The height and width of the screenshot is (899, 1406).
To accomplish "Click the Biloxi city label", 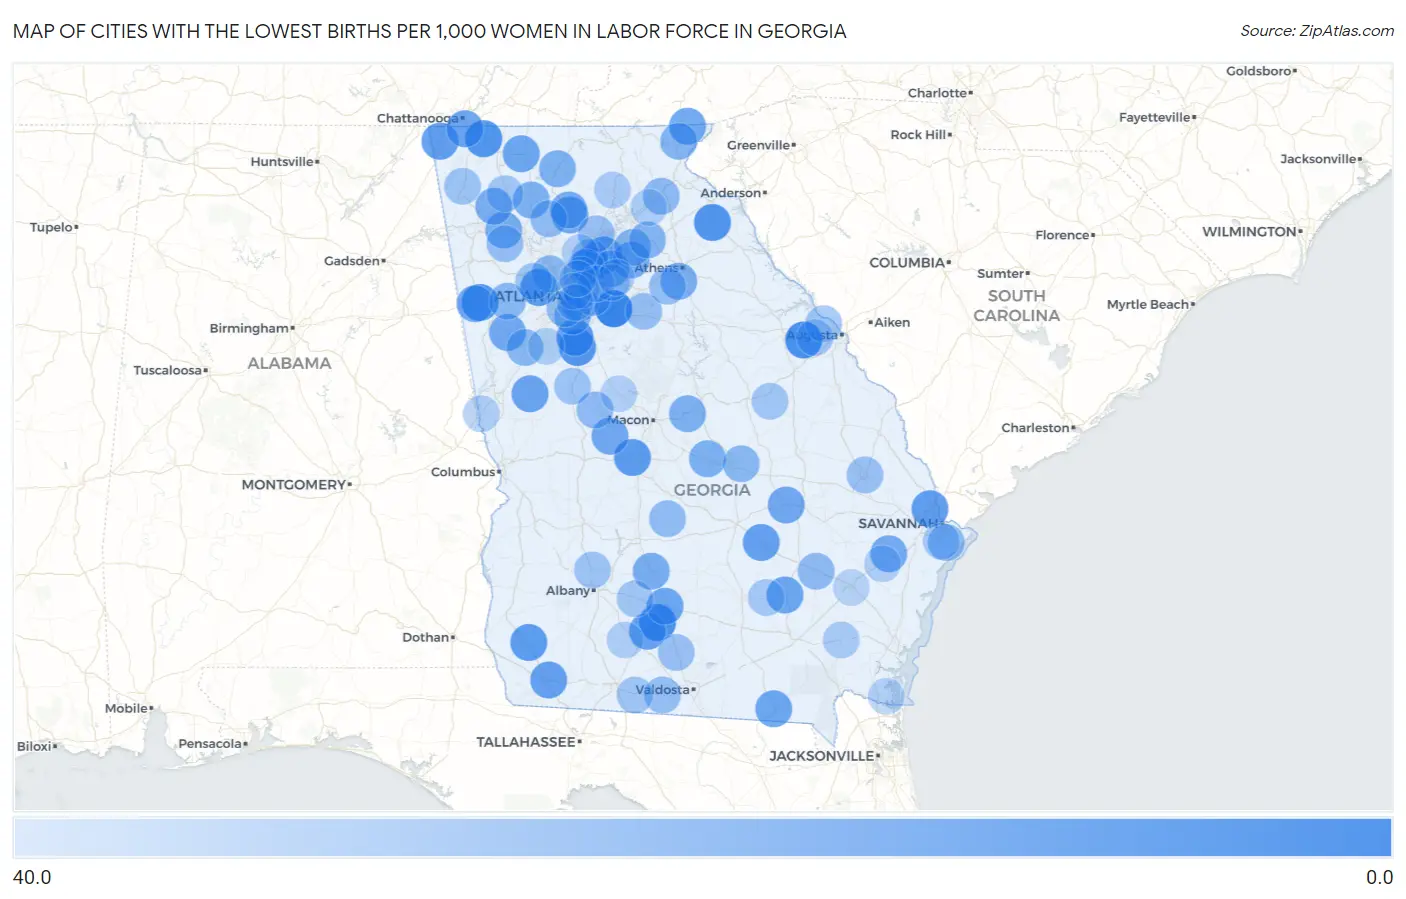I will [34, 746].
